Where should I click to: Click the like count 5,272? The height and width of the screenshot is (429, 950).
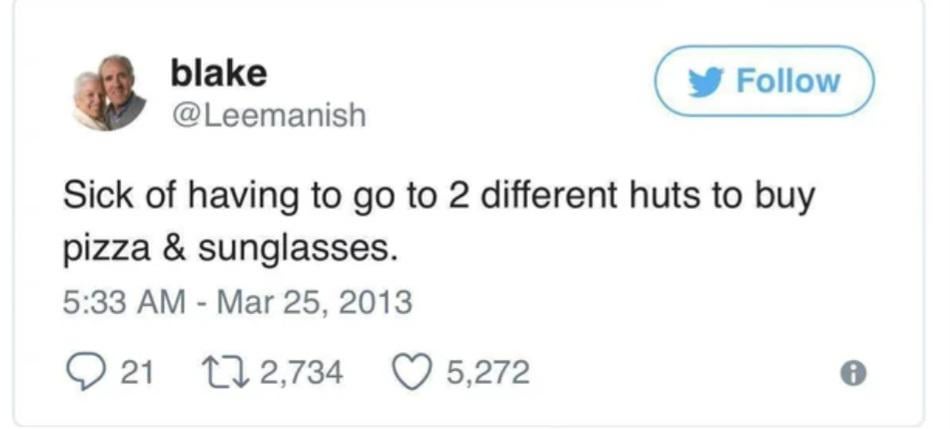(x=488, y=373)
